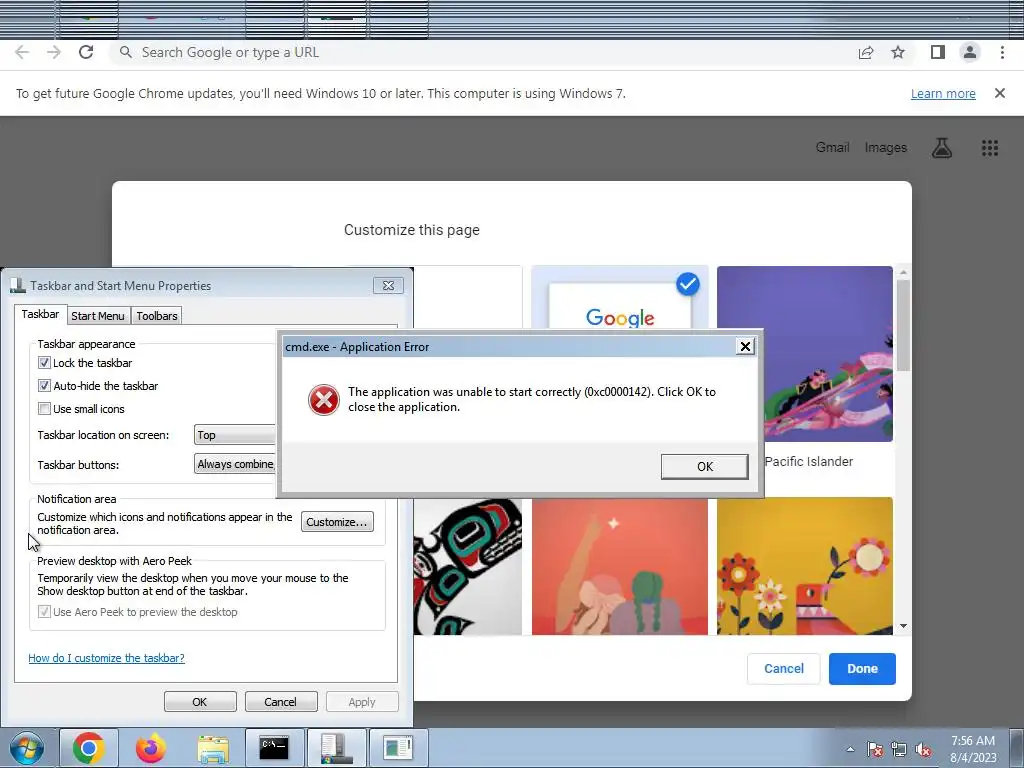The height and width of the screenshot is (768, 1024).
Task: Launch Firefox from the taskbar
Action: coord(150,748)
